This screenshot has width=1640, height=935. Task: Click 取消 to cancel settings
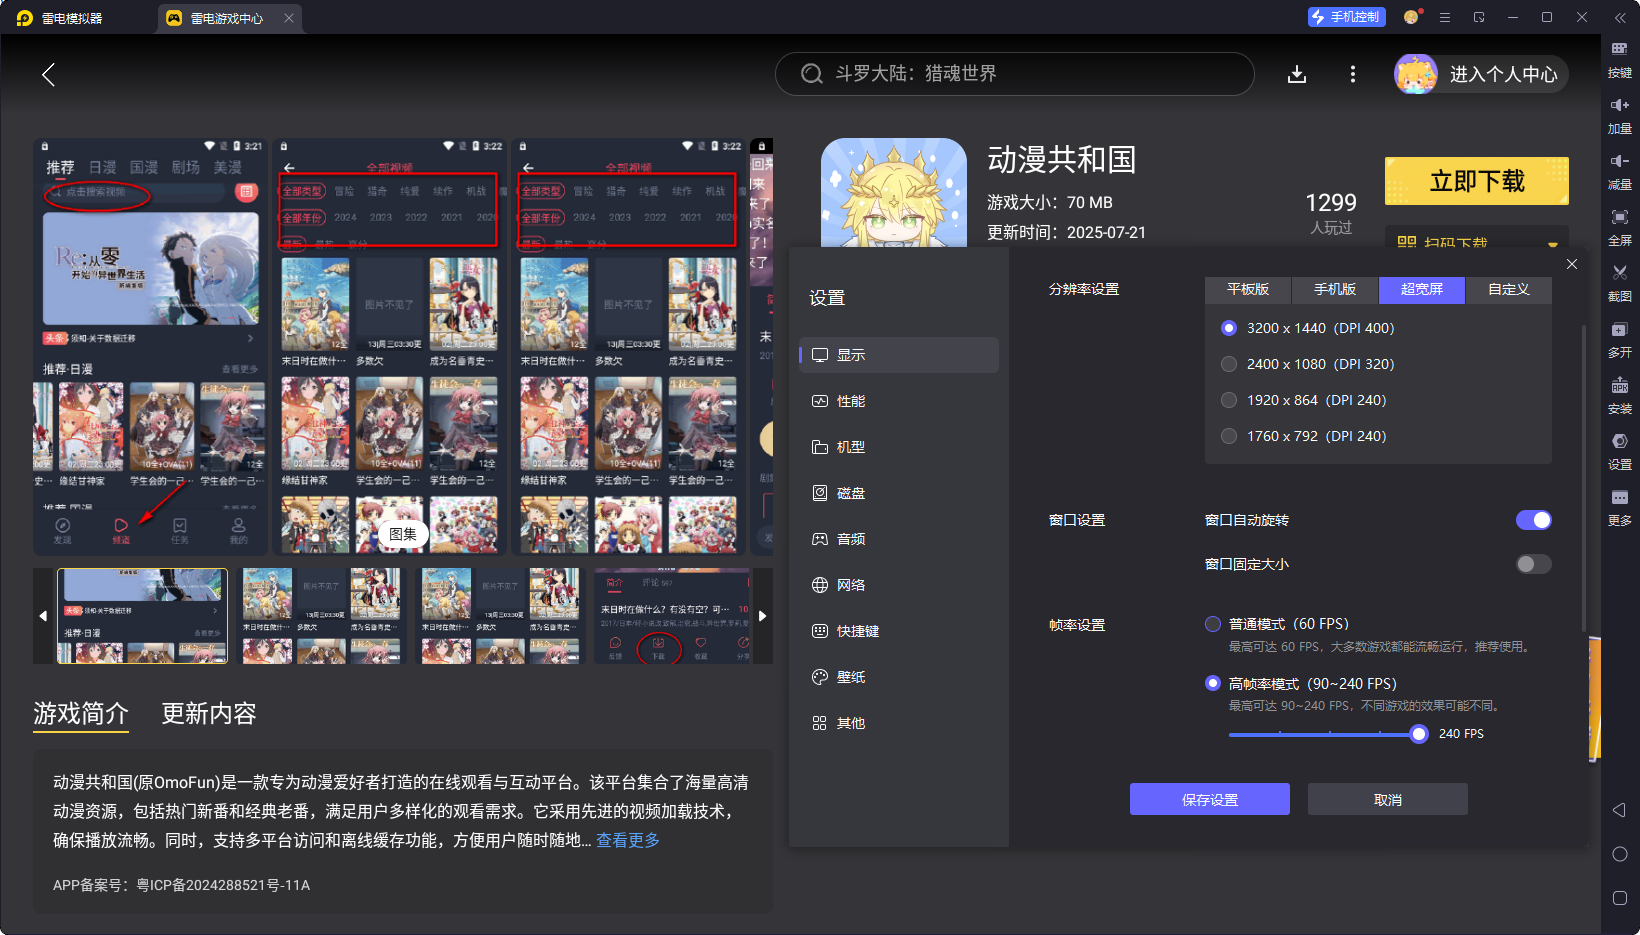(x=1388, y=799)
